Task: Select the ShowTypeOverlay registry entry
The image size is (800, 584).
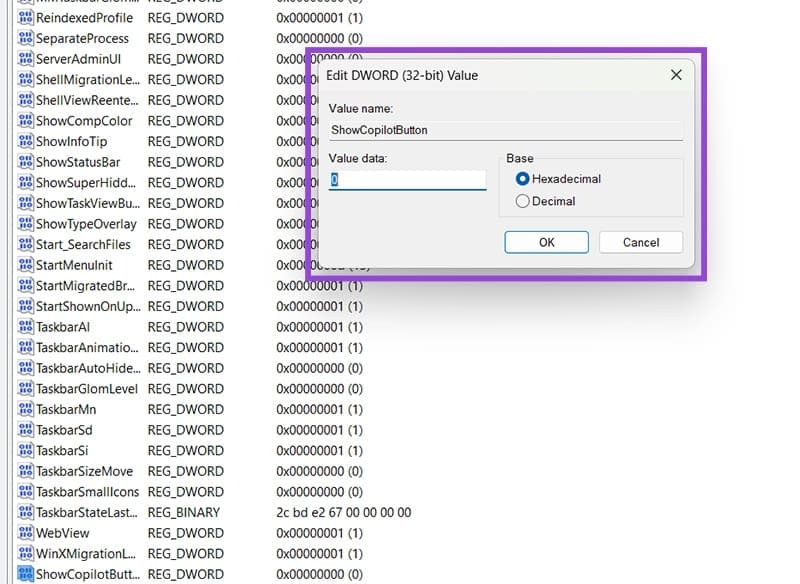Action: coord(86,224)
